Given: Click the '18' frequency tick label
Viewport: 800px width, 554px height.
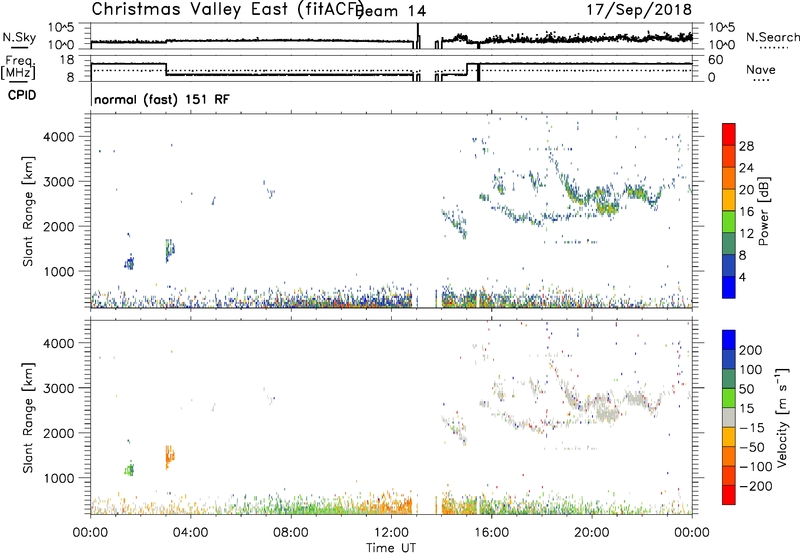Looking at the screenshot, I should [67, 60].
